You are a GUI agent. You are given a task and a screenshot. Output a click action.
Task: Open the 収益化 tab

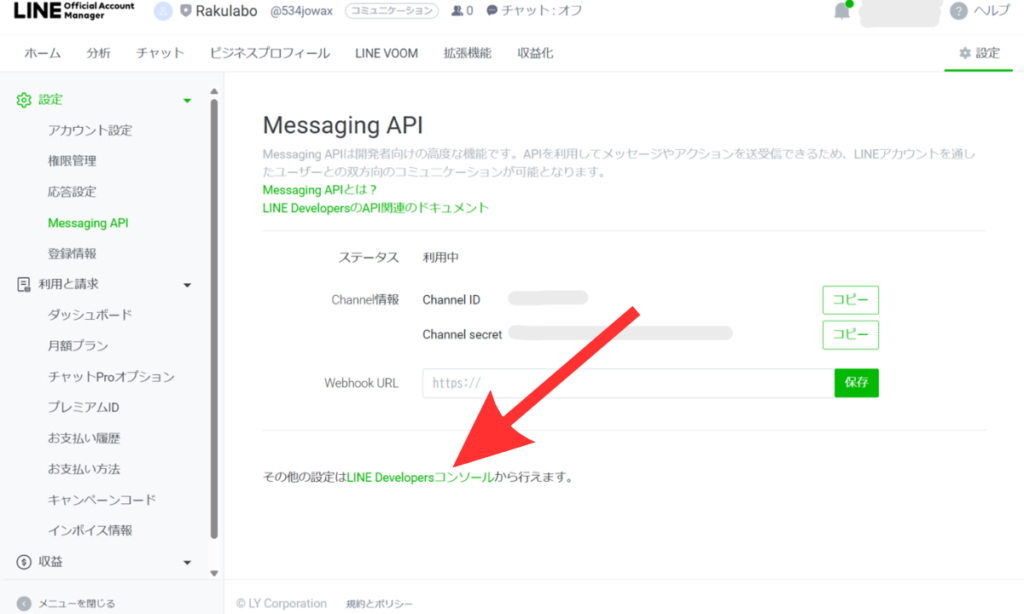pyautogui.click(x=536, y=54)
